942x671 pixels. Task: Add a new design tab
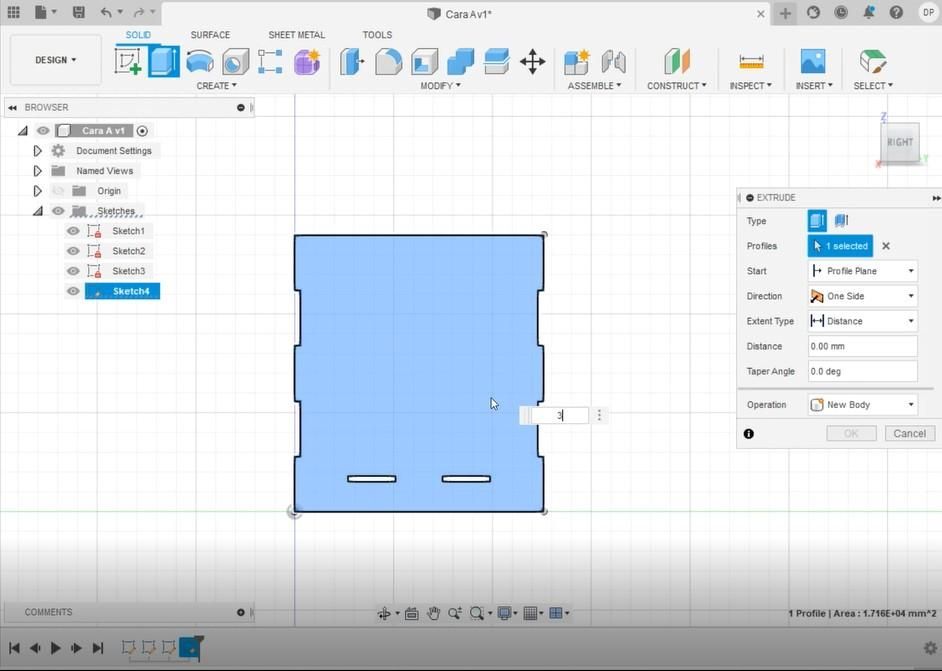click(x=785, y=13)
